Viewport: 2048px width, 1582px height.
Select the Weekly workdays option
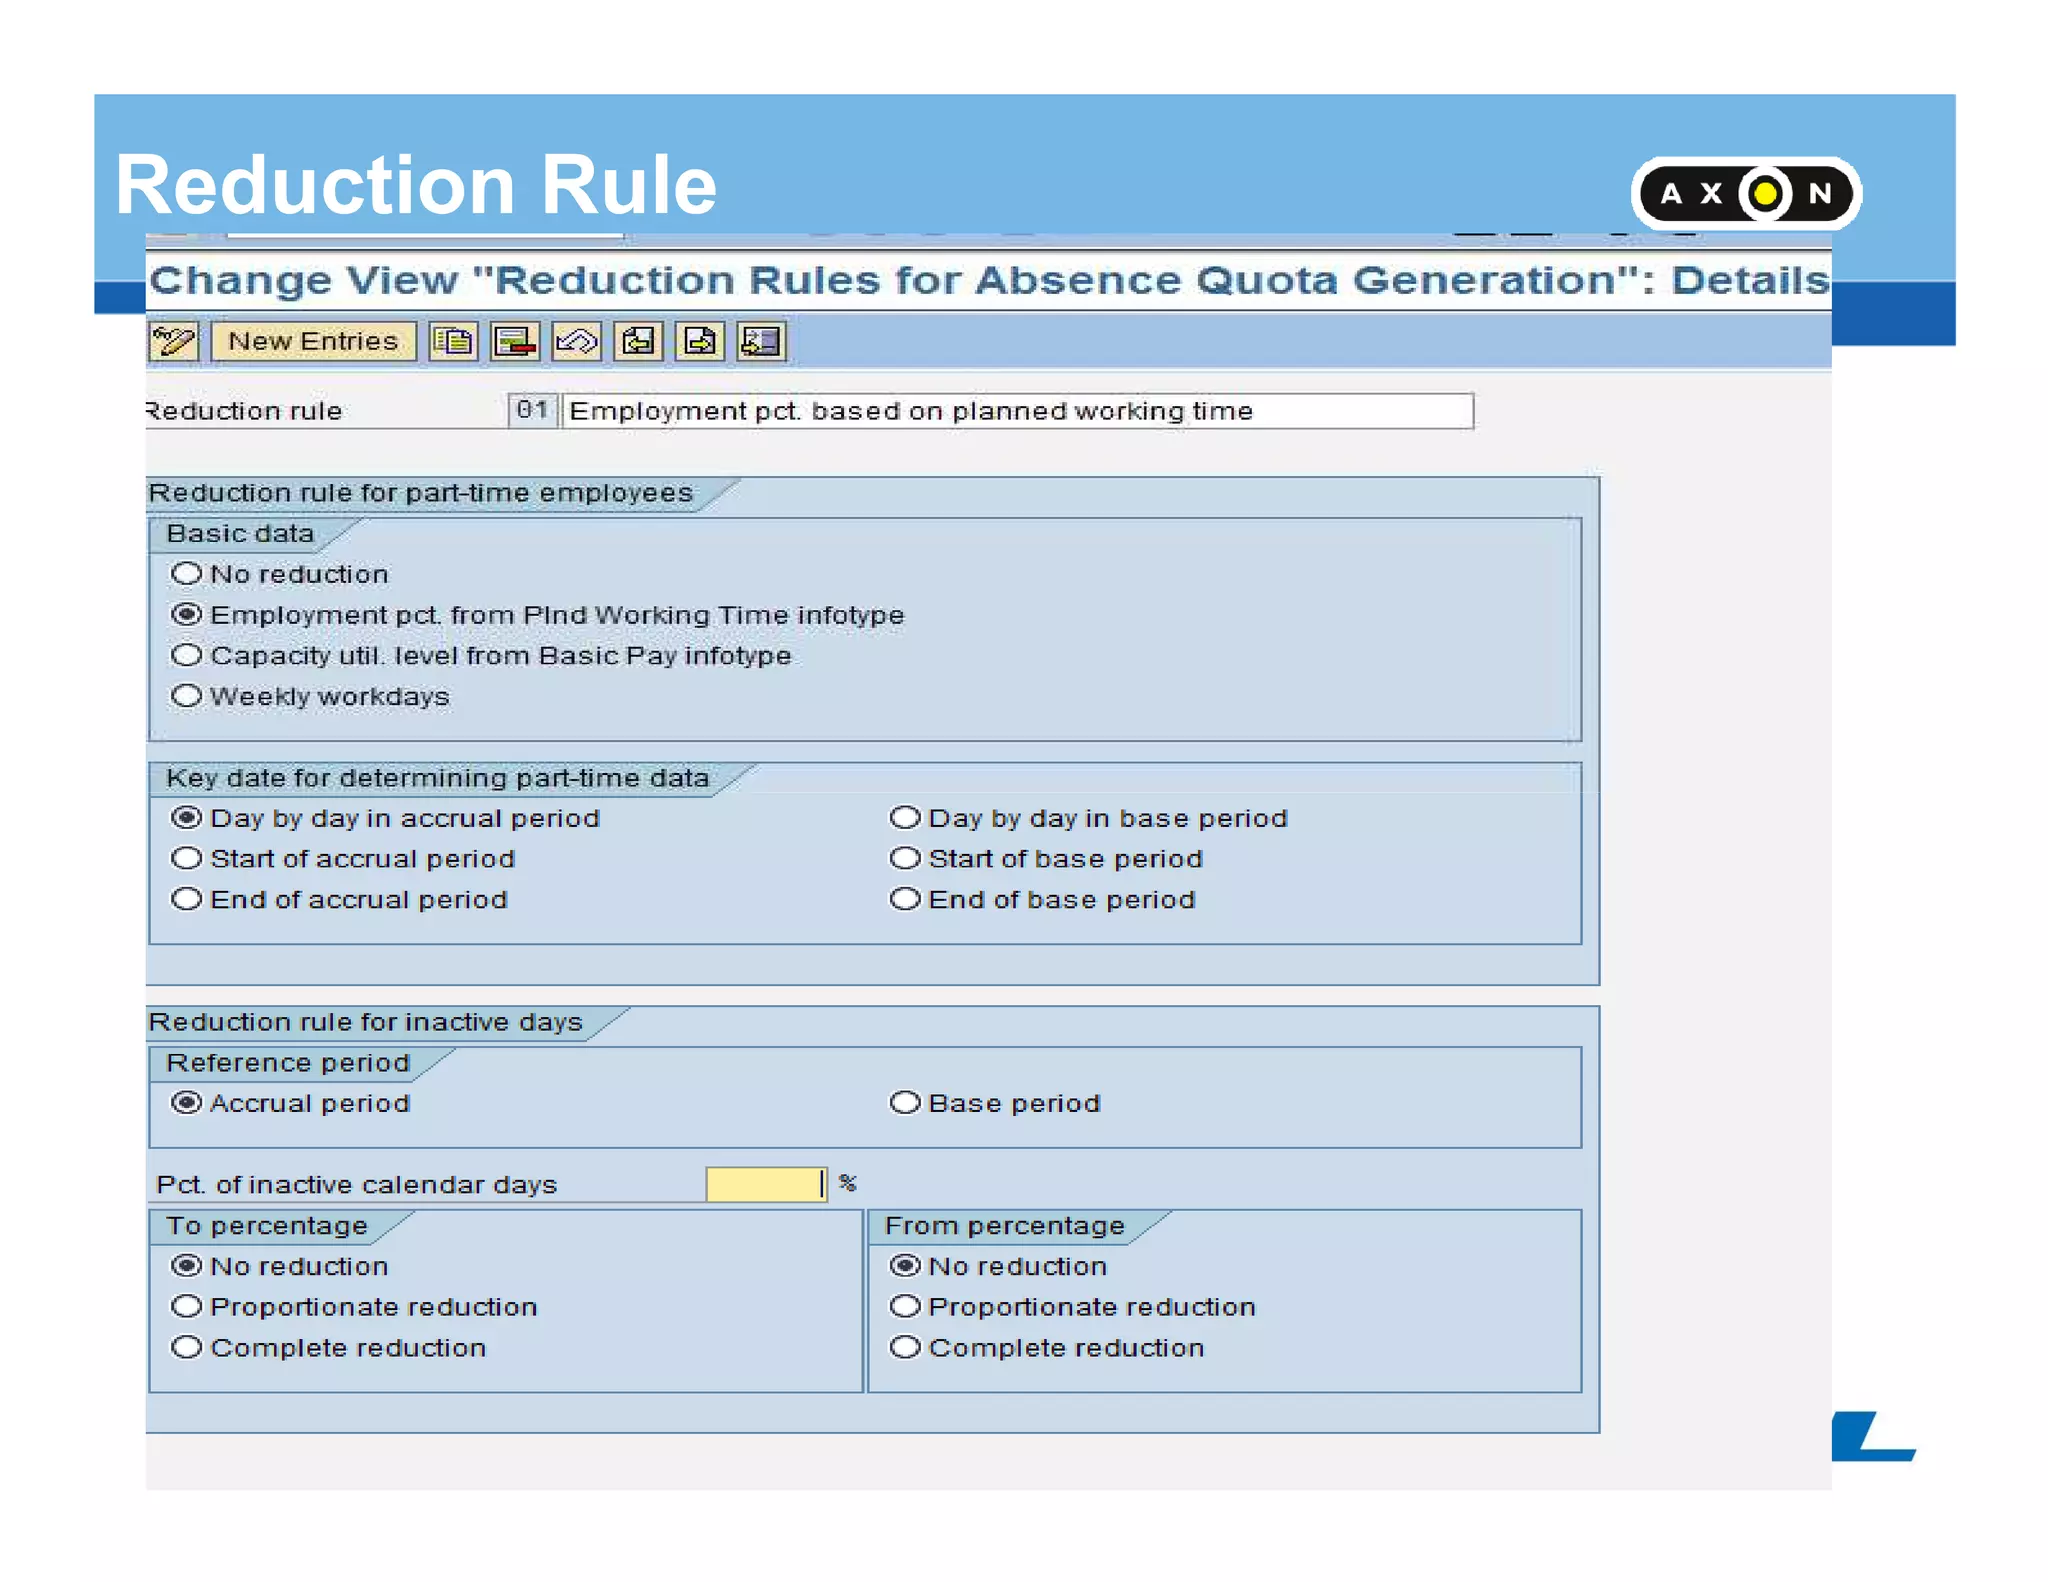[186, 696]
